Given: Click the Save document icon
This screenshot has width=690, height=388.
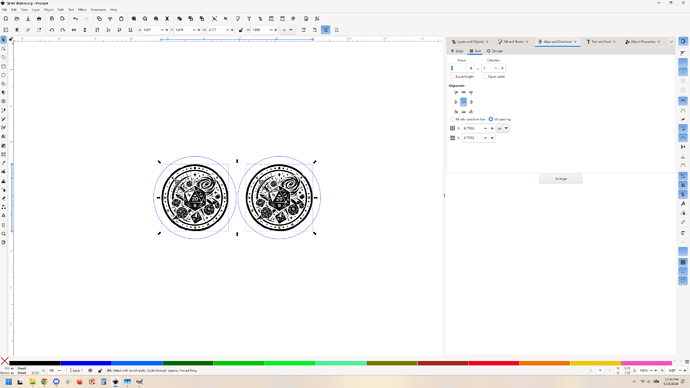Looking at the screenshot, I should 28,19.
